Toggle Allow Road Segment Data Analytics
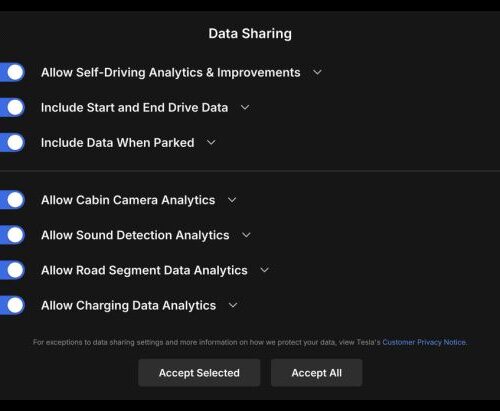 (12, 270)
